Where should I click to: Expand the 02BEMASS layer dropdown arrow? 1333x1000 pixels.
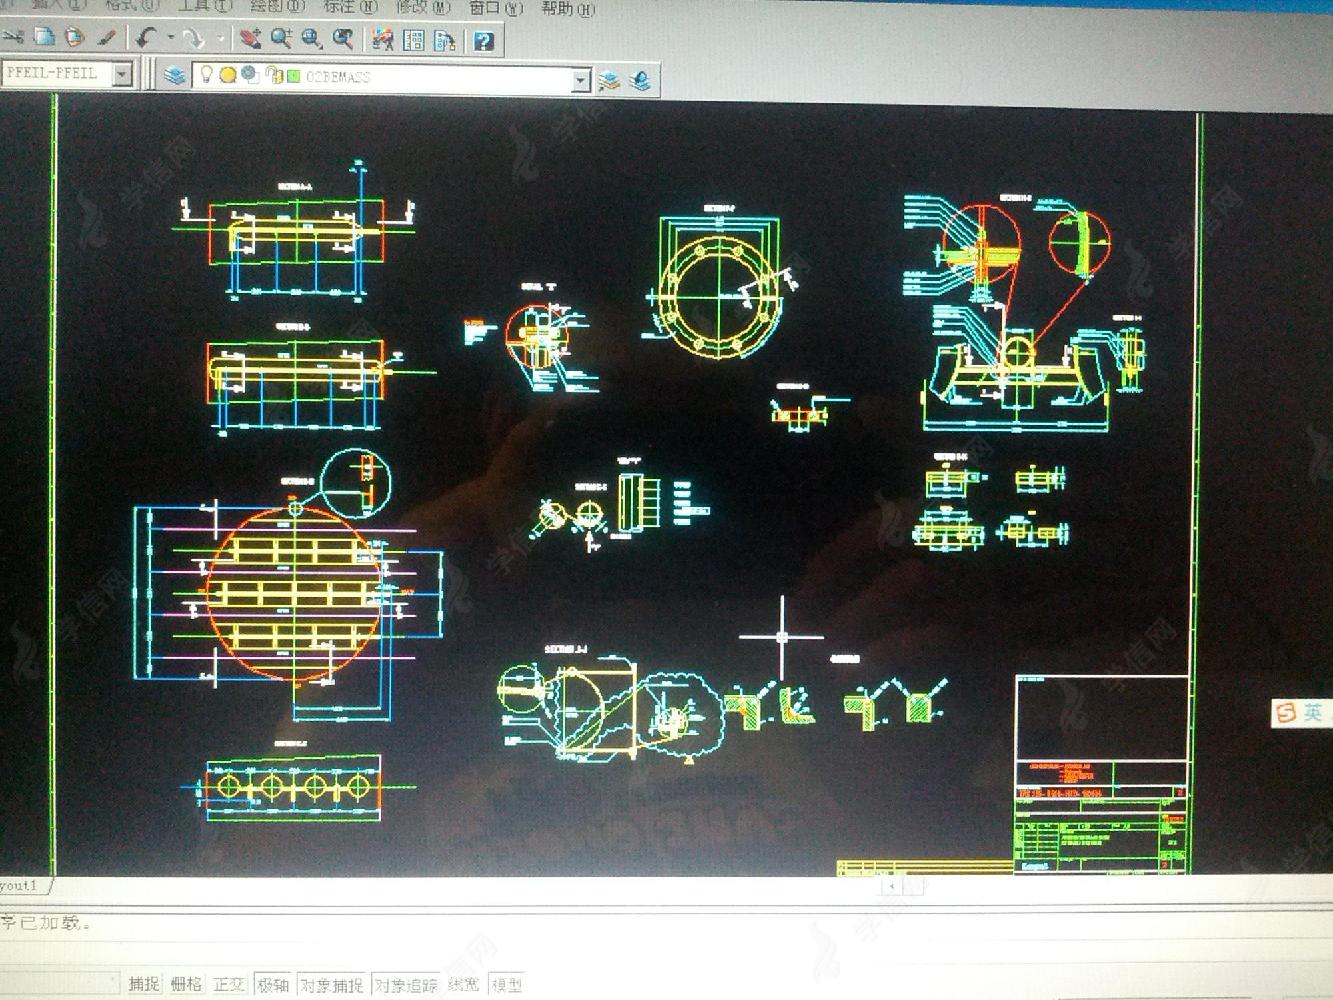point(581,80)
